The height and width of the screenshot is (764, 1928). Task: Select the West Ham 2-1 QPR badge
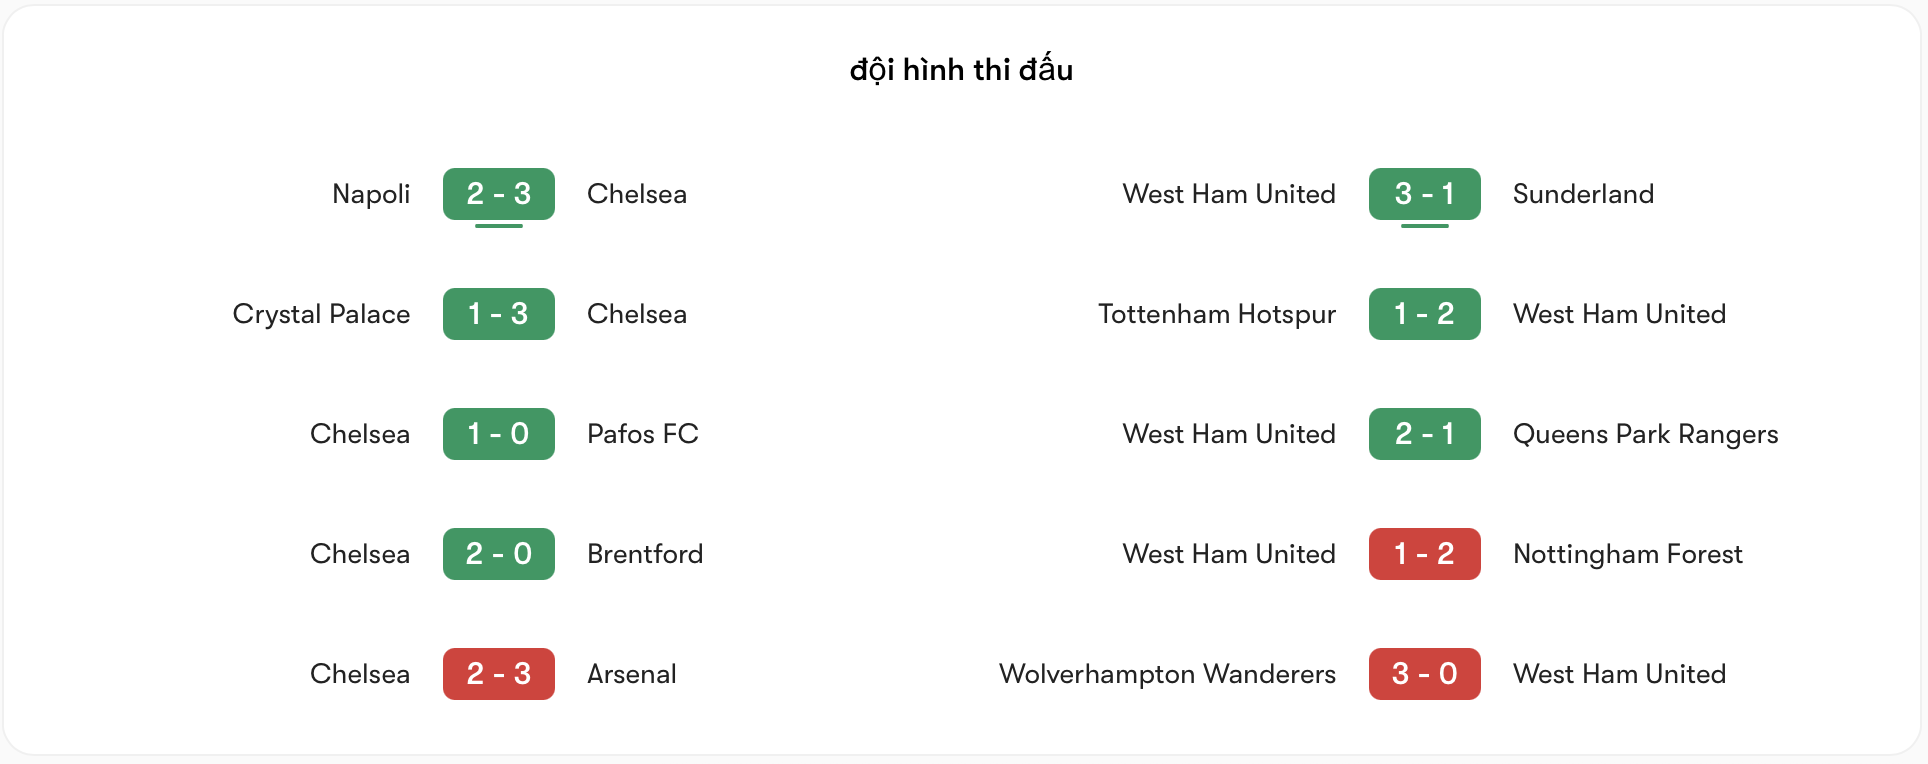coord(1425,434)
